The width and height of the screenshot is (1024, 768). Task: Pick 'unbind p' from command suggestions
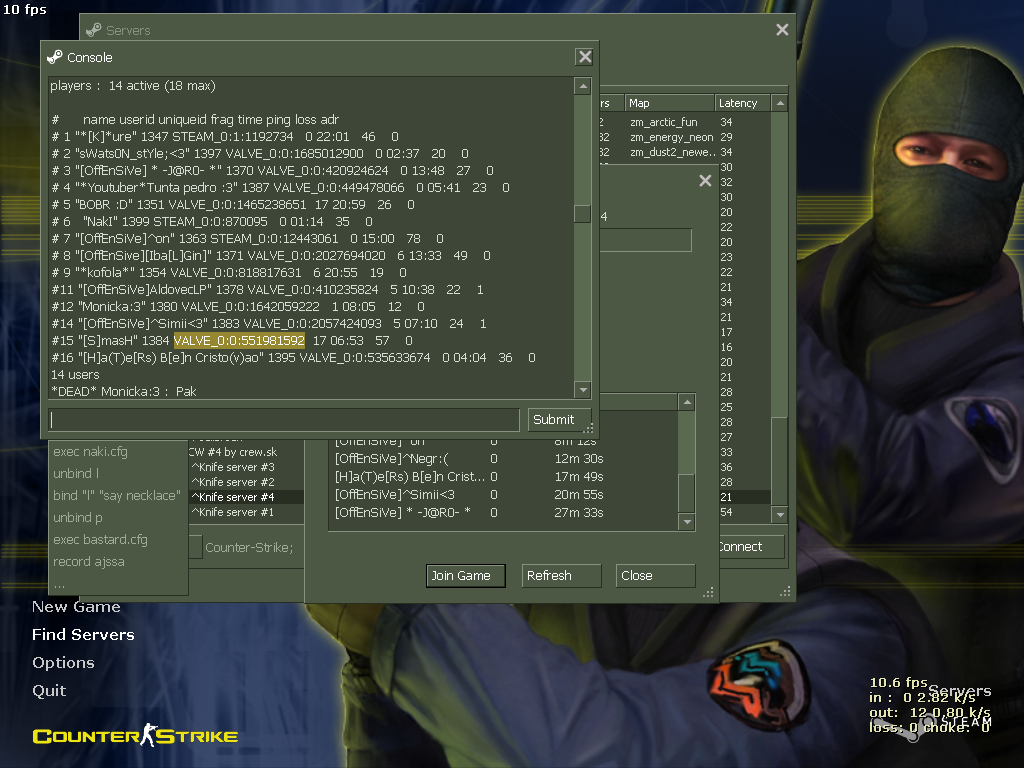(78, 517)
